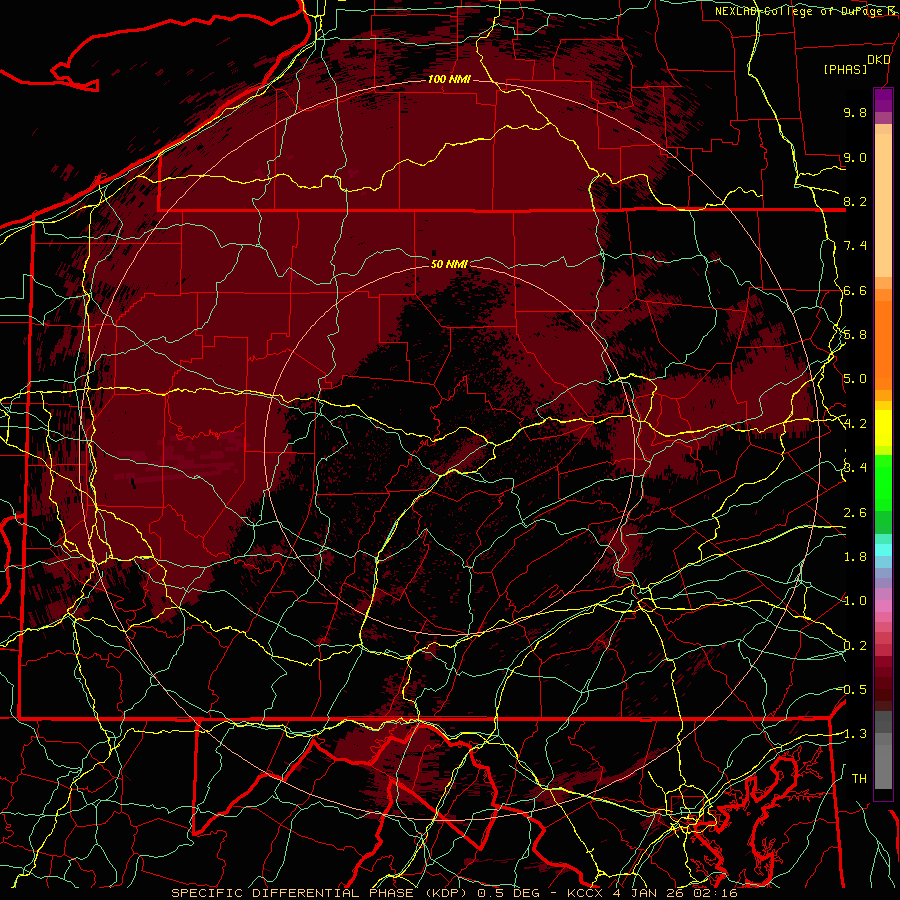Image resolution: width=900 pixels, height=900 pixels.
Task: Pick the orange color bar segment
Action: pyautogui.click(x=883, y=344)
